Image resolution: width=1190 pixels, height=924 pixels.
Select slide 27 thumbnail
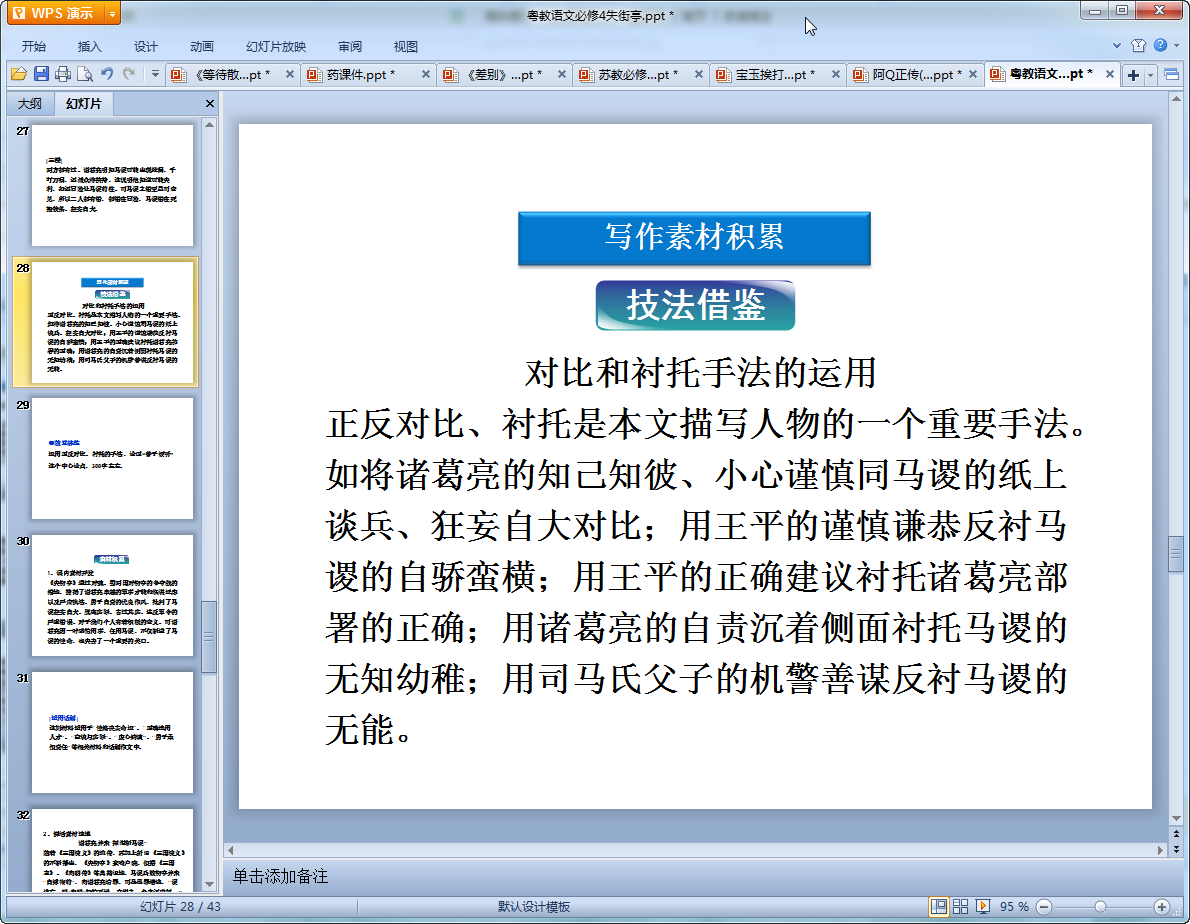tap(112, 185)
